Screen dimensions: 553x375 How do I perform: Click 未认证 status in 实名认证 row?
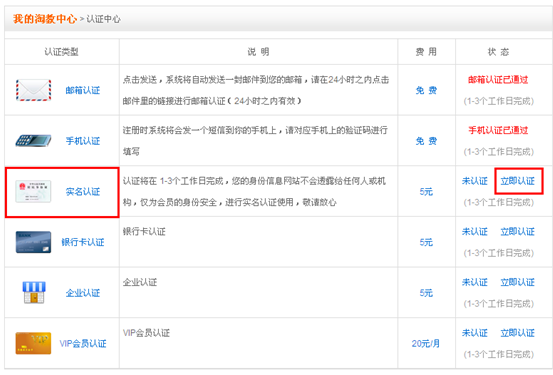tap(475, 181)
